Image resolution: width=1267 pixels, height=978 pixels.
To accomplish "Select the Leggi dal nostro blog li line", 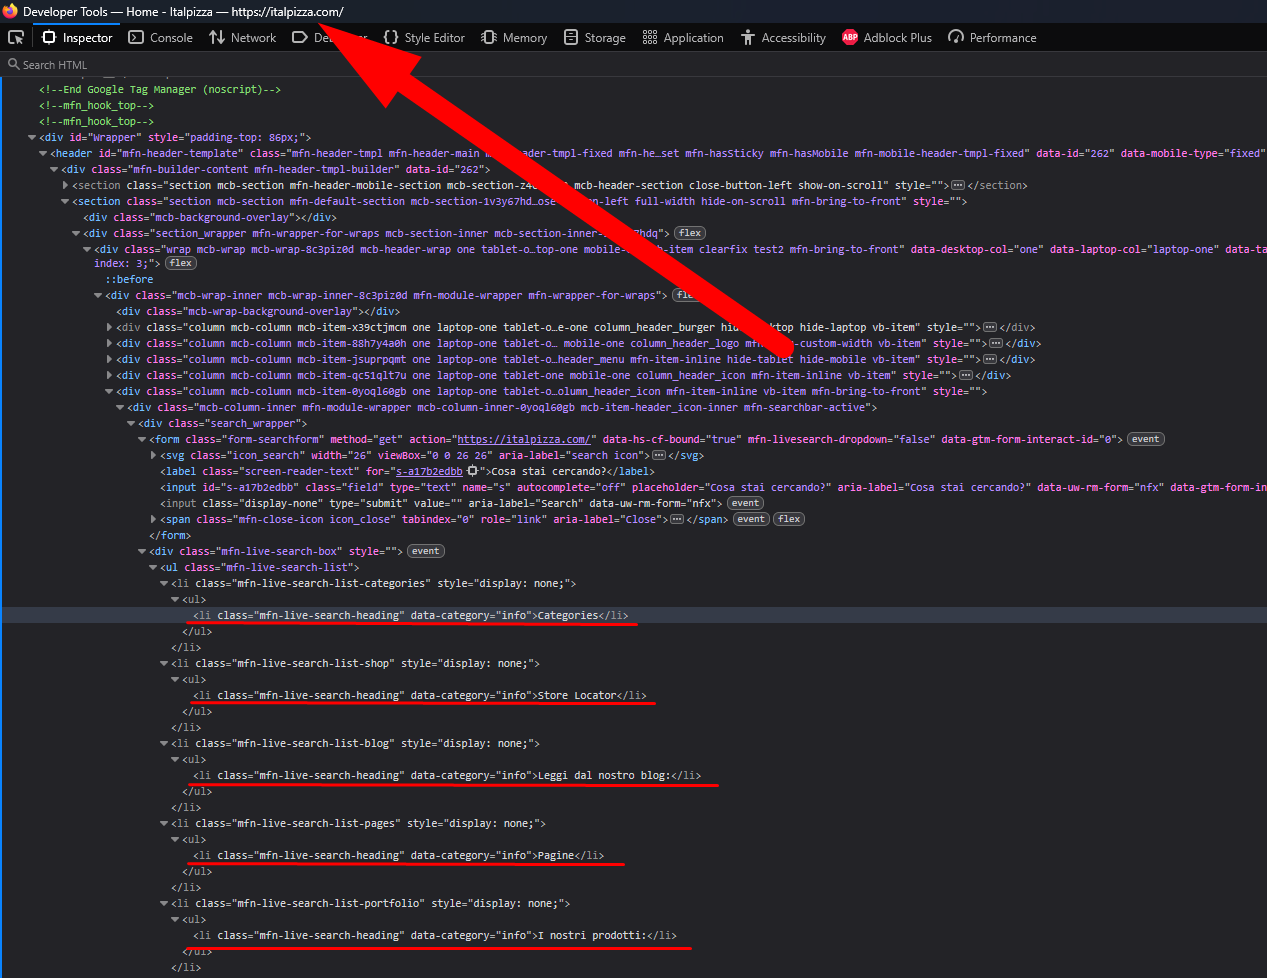I will click(x=447, y=776).
